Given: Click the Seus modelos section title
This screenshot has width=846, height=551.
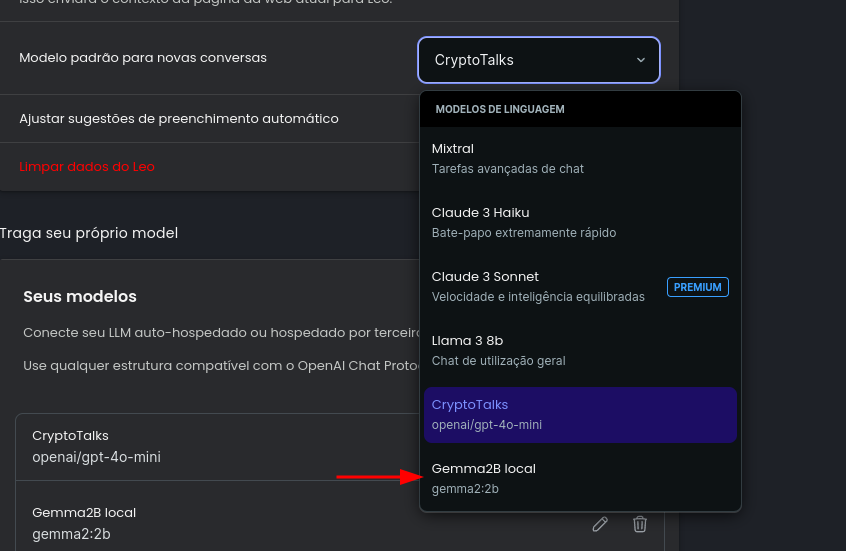Looking at the screenshot, I should tap(80, 297).
